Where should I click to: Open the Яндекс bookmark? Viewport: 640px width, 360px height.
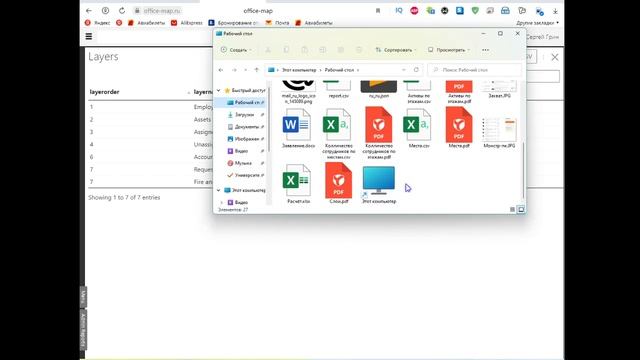click(x=98, y=23)
